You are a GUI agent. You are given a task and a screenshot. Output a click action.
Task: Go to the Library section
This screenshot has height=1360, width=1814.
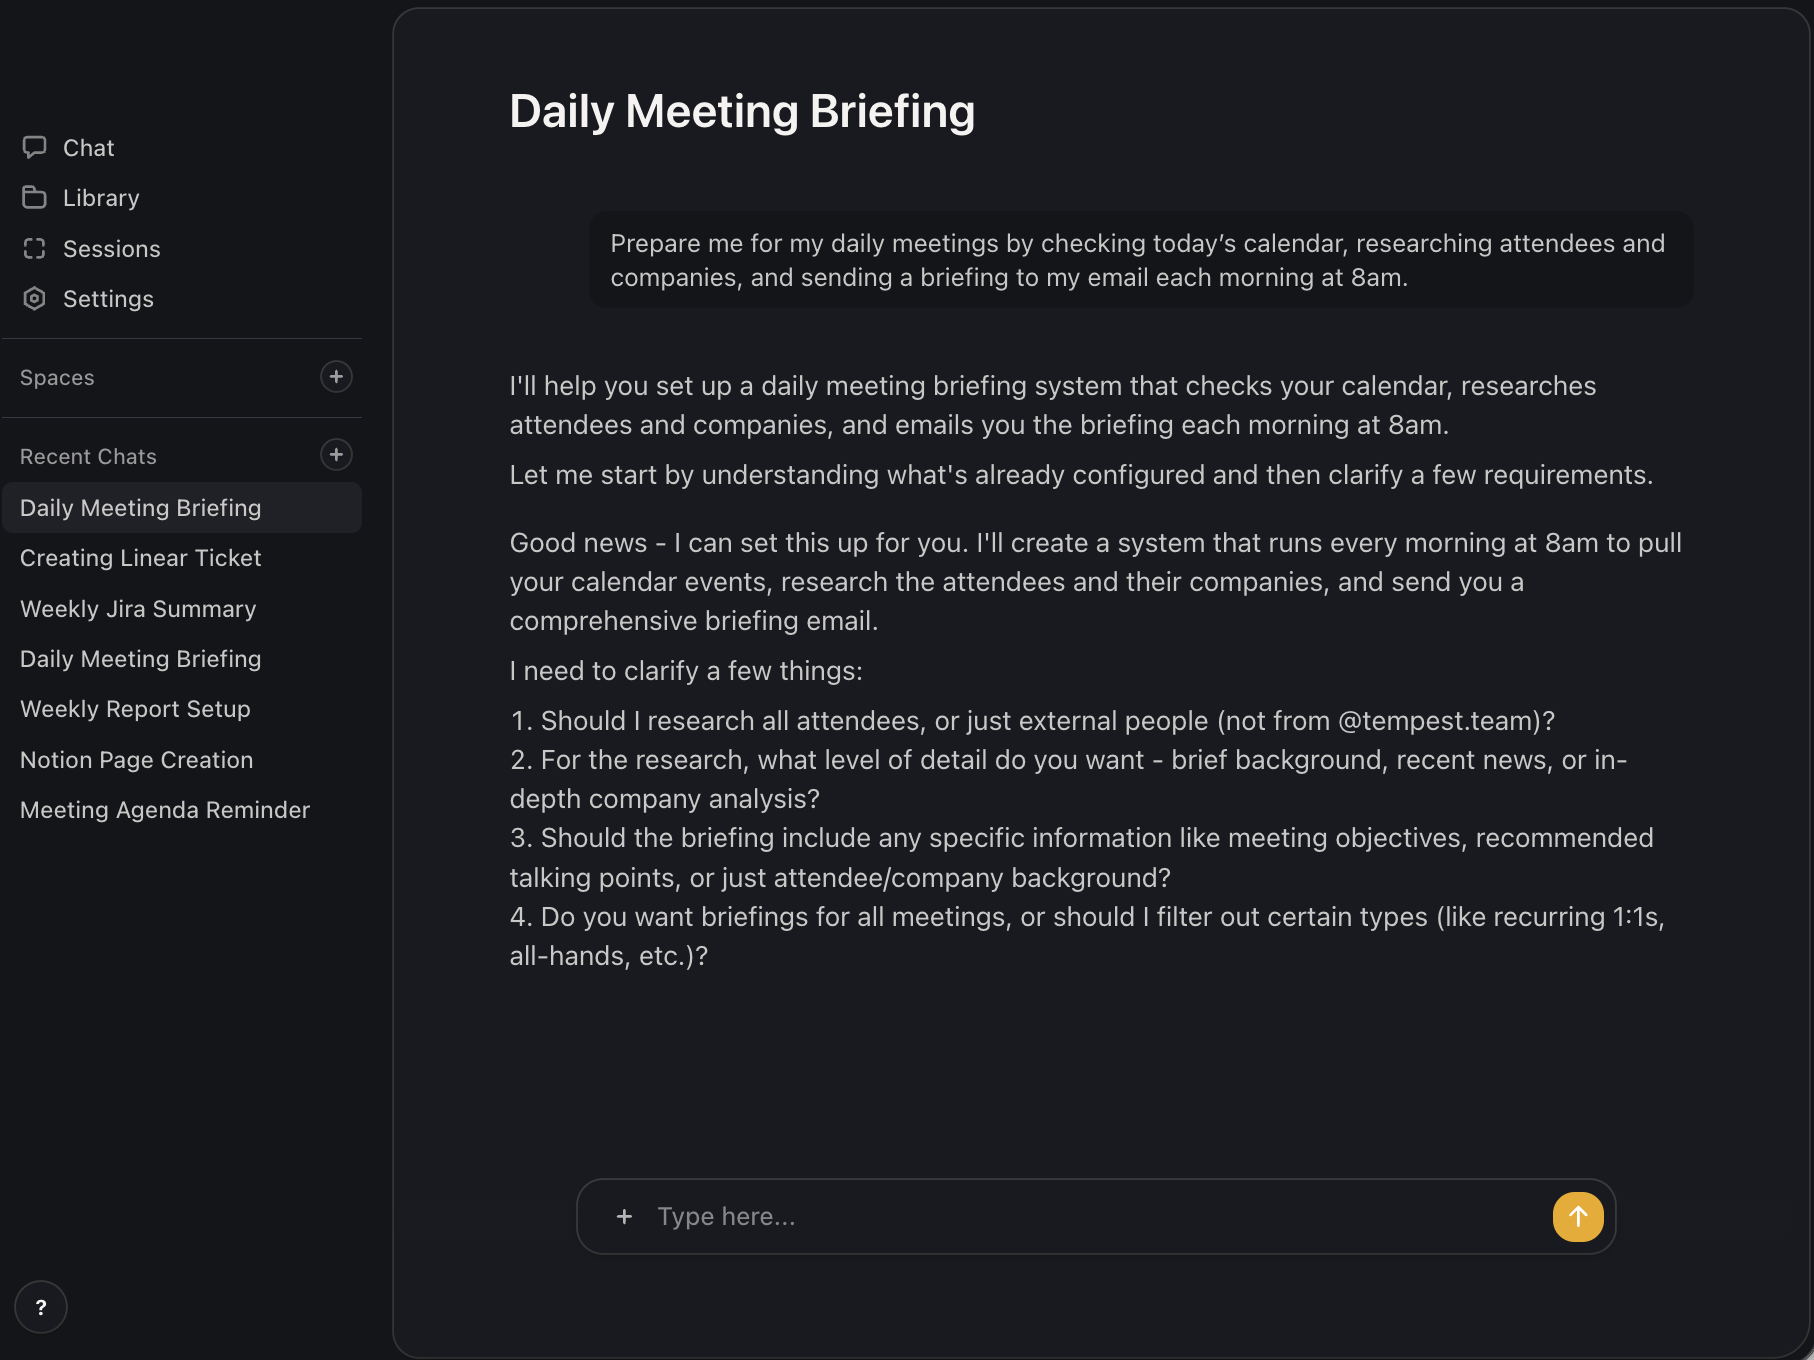pos(101,198)
